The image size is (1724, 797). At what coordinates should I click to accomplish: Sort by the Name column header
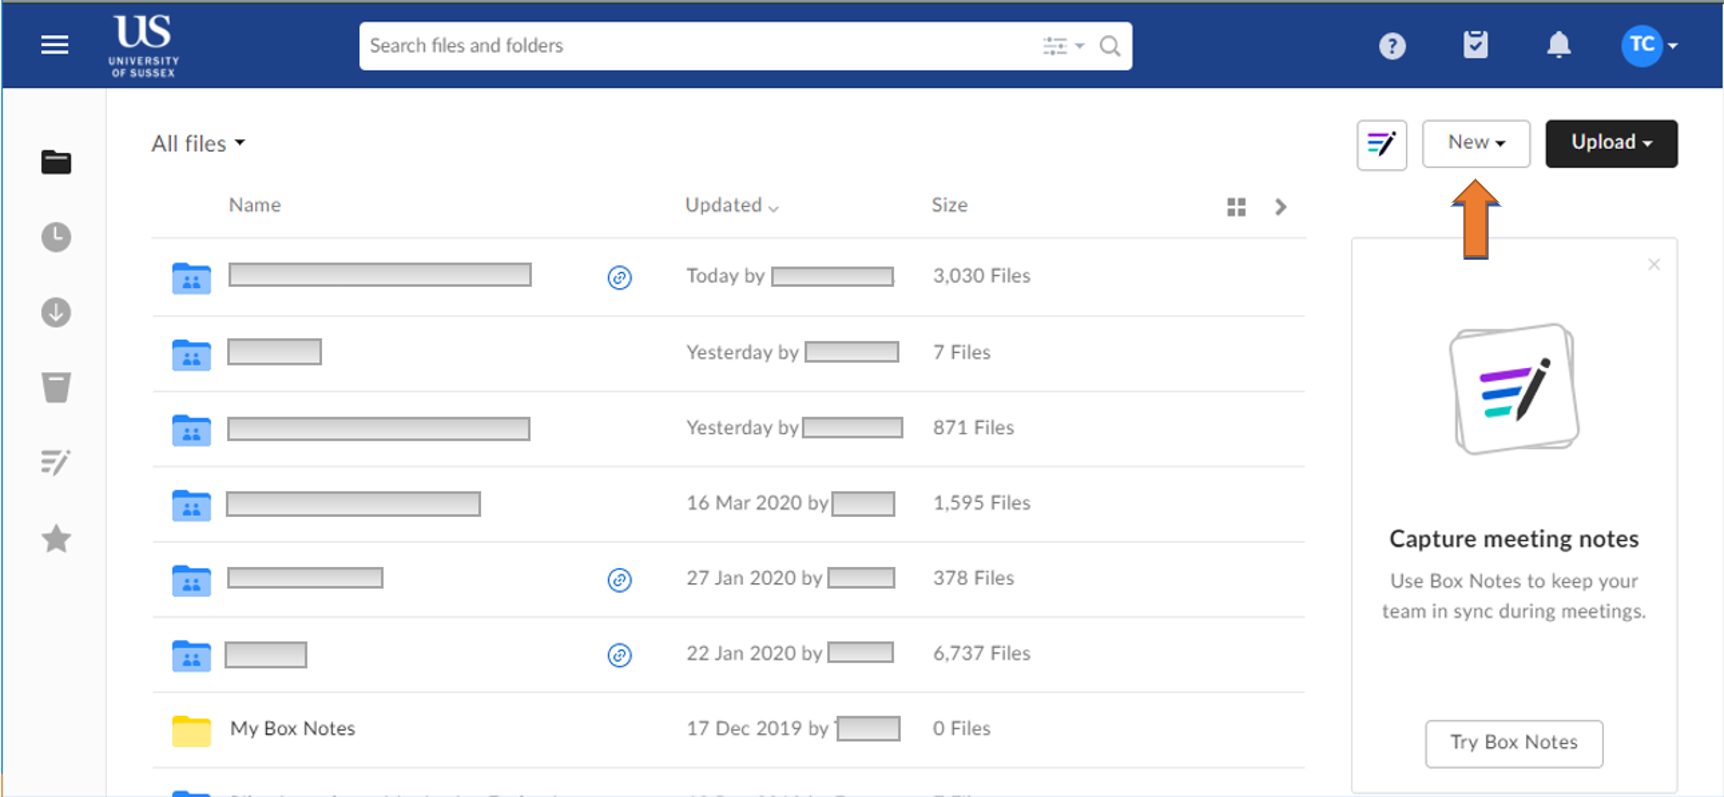point(255,205)
